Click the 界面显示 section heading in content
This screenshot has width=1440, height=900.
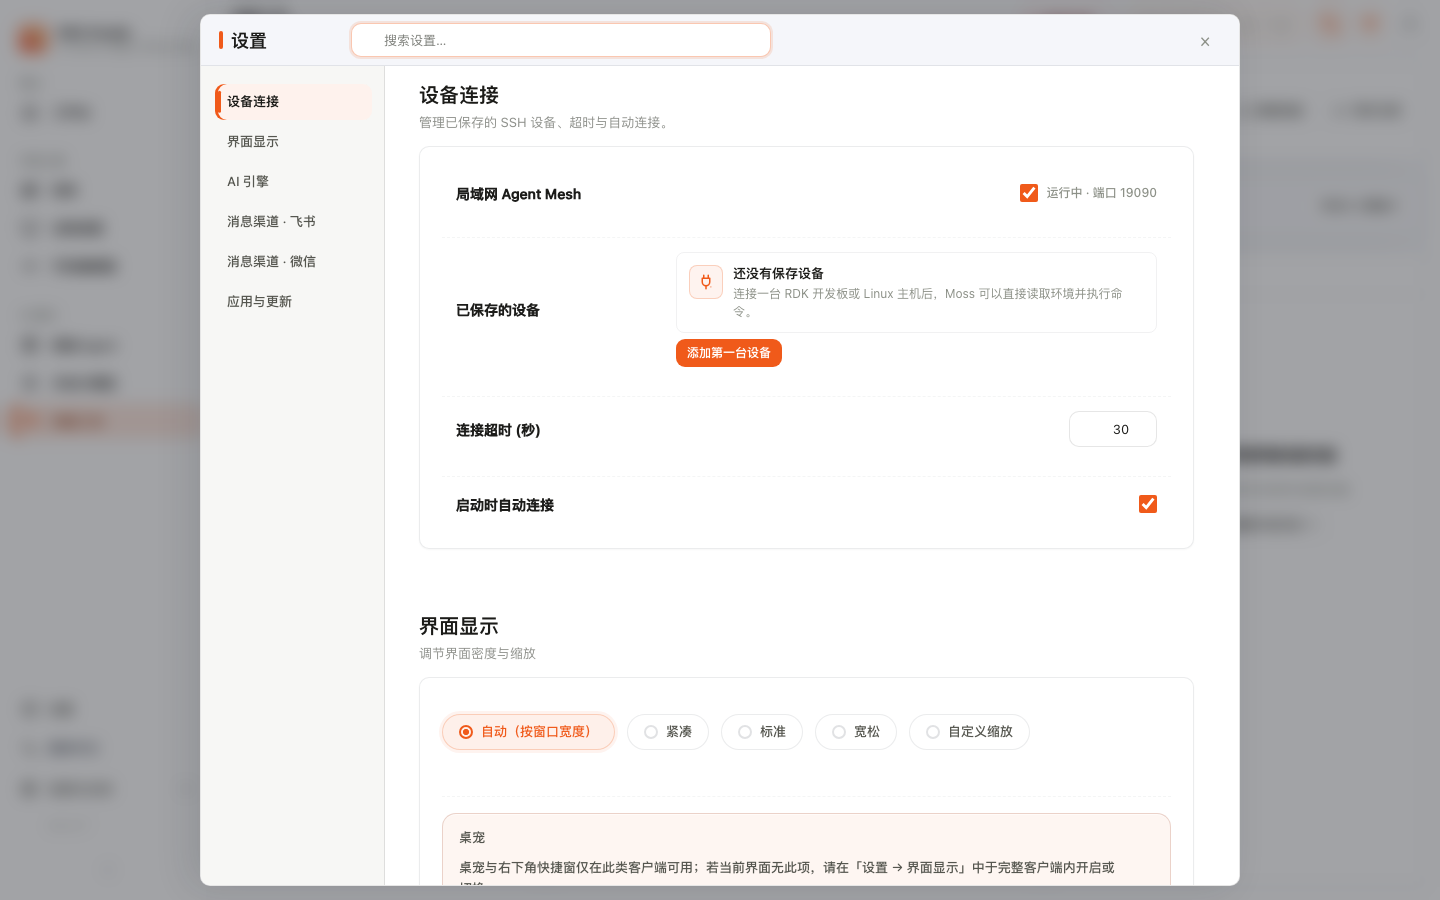(459, 626)
